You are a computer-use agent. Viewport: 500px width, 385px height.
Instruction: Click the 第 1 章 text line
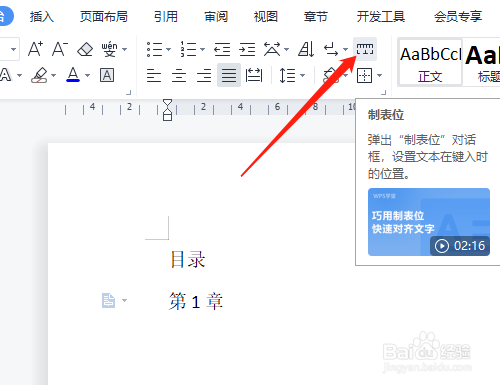click(x=196, y=301)
